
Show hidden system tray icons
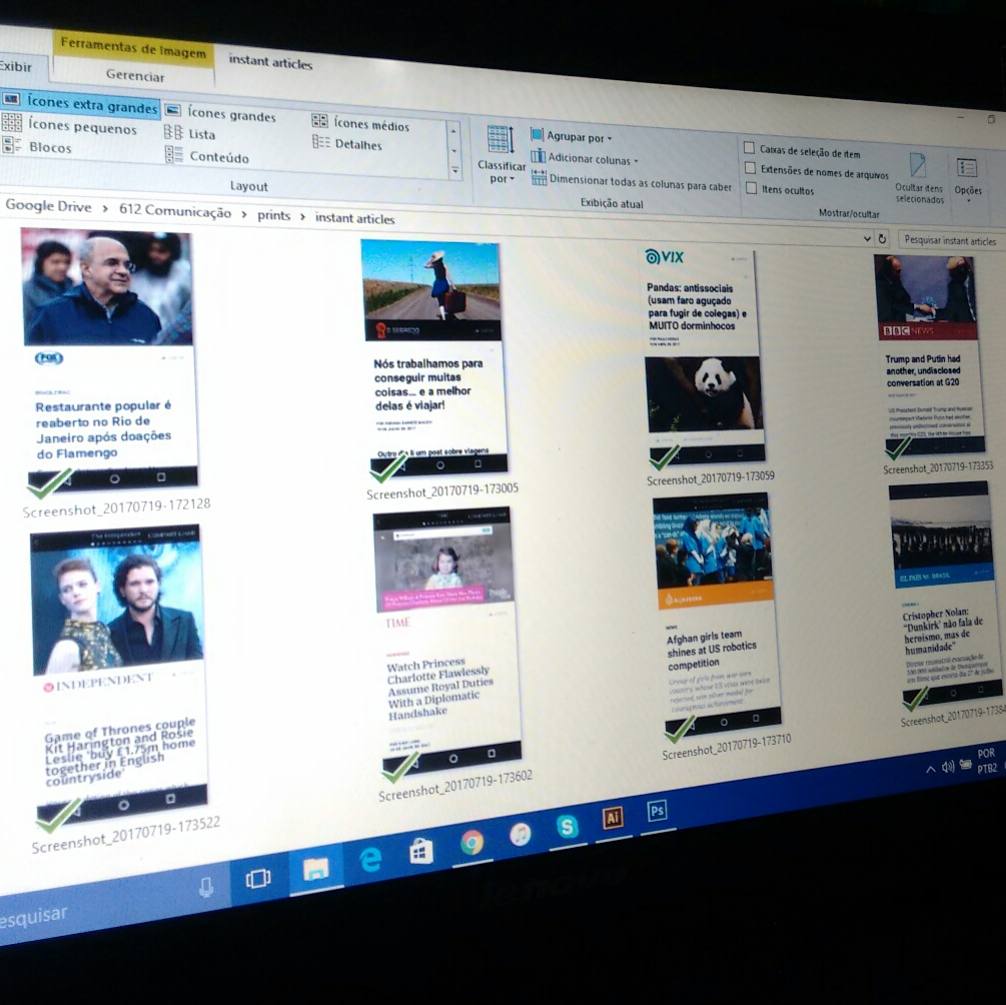pyautogui.click(x=930, y=769)
